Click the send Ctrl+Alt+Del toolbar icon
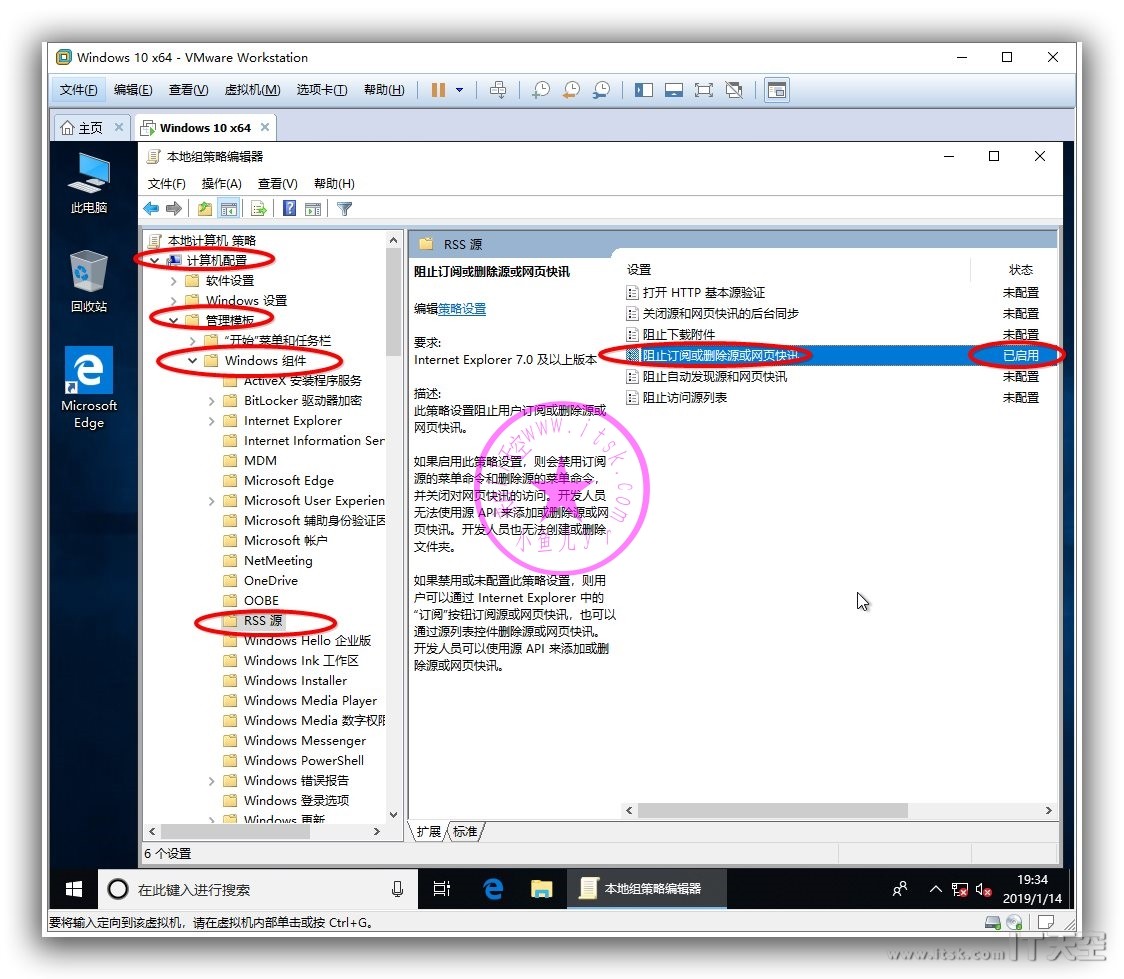Viewport: 1124px width, 979px height. pos(497,90)
